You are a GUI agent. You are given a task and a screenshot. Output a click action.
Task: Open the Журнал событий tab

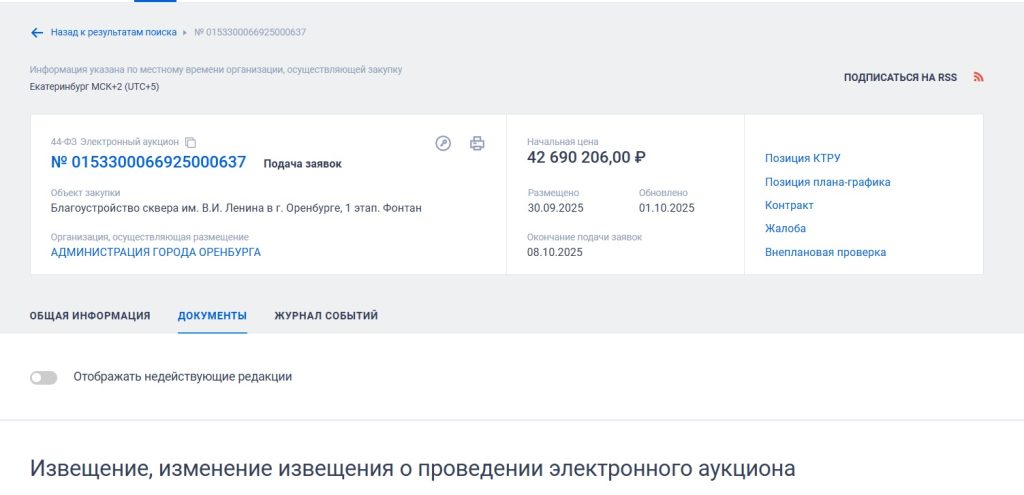click(326, 316)
